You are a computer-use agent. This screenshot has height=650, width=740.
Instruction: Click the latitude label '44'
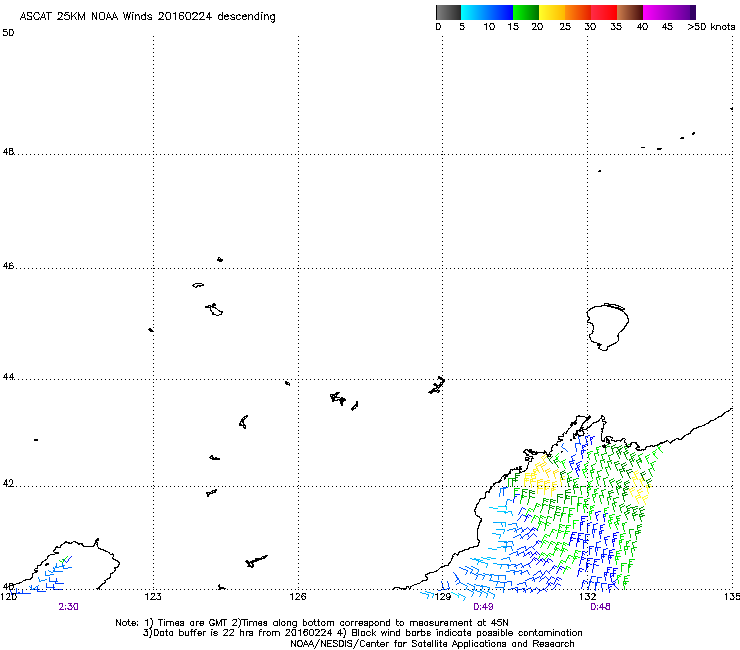tap(8, 377)
